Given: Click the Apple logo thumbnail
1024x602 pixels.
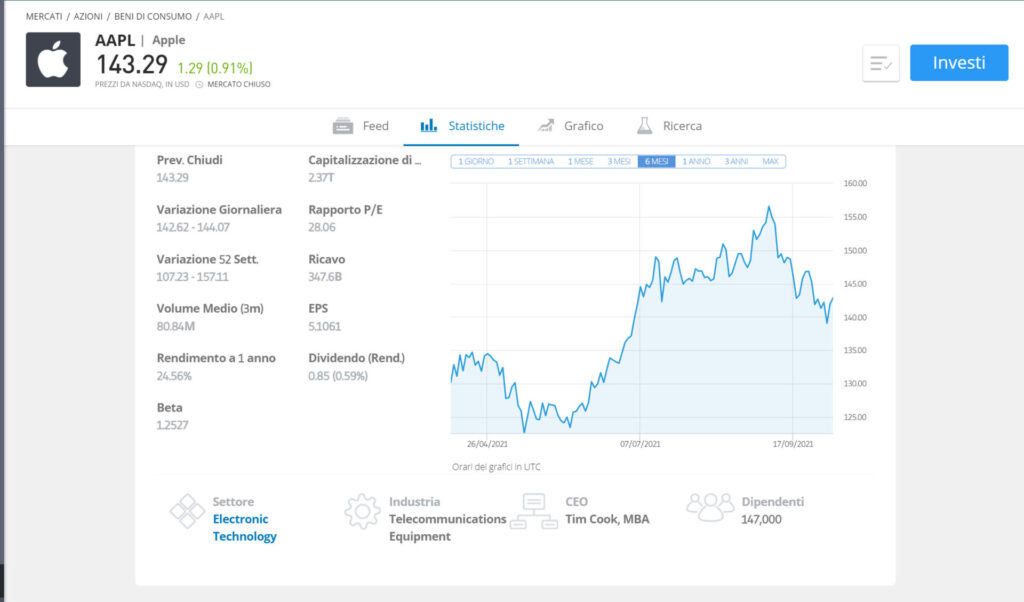Looking at the screenshot, I should 53,59.
